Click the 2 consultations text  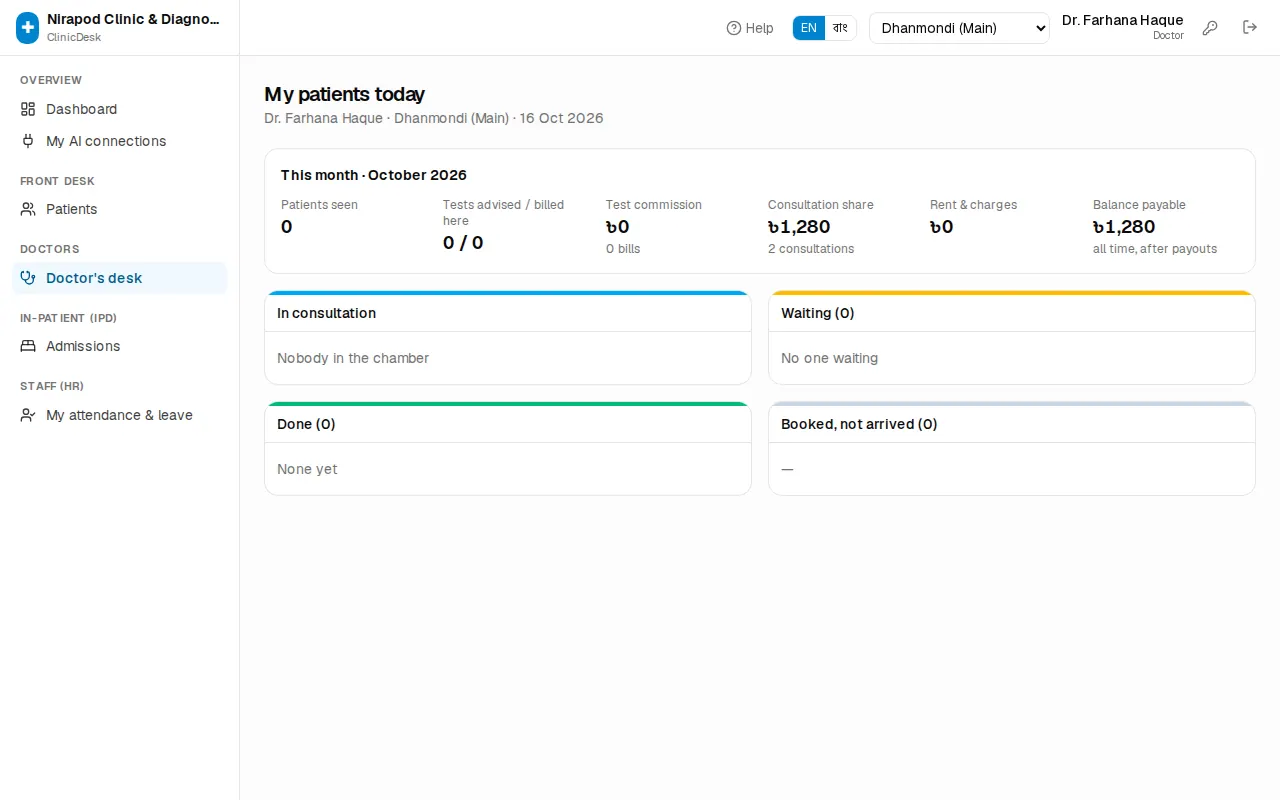tap(811, 249)
